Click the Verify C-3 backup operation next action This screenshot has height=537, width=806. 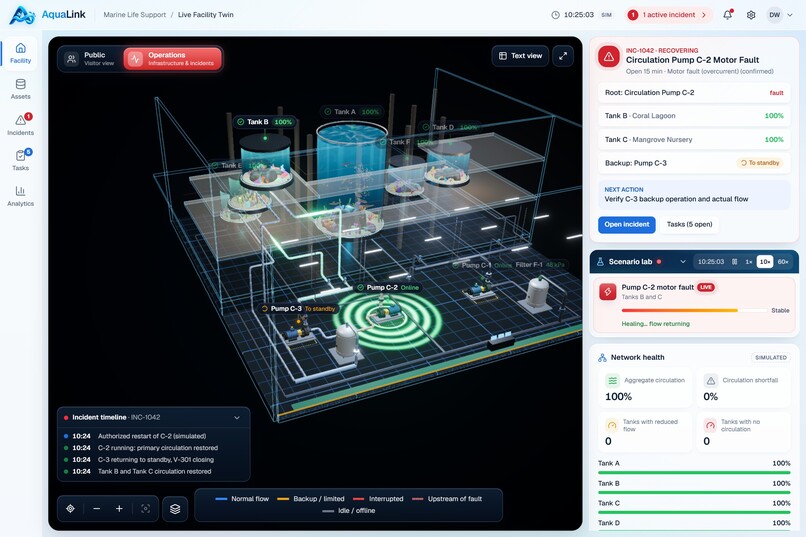[x=694, y=195]
